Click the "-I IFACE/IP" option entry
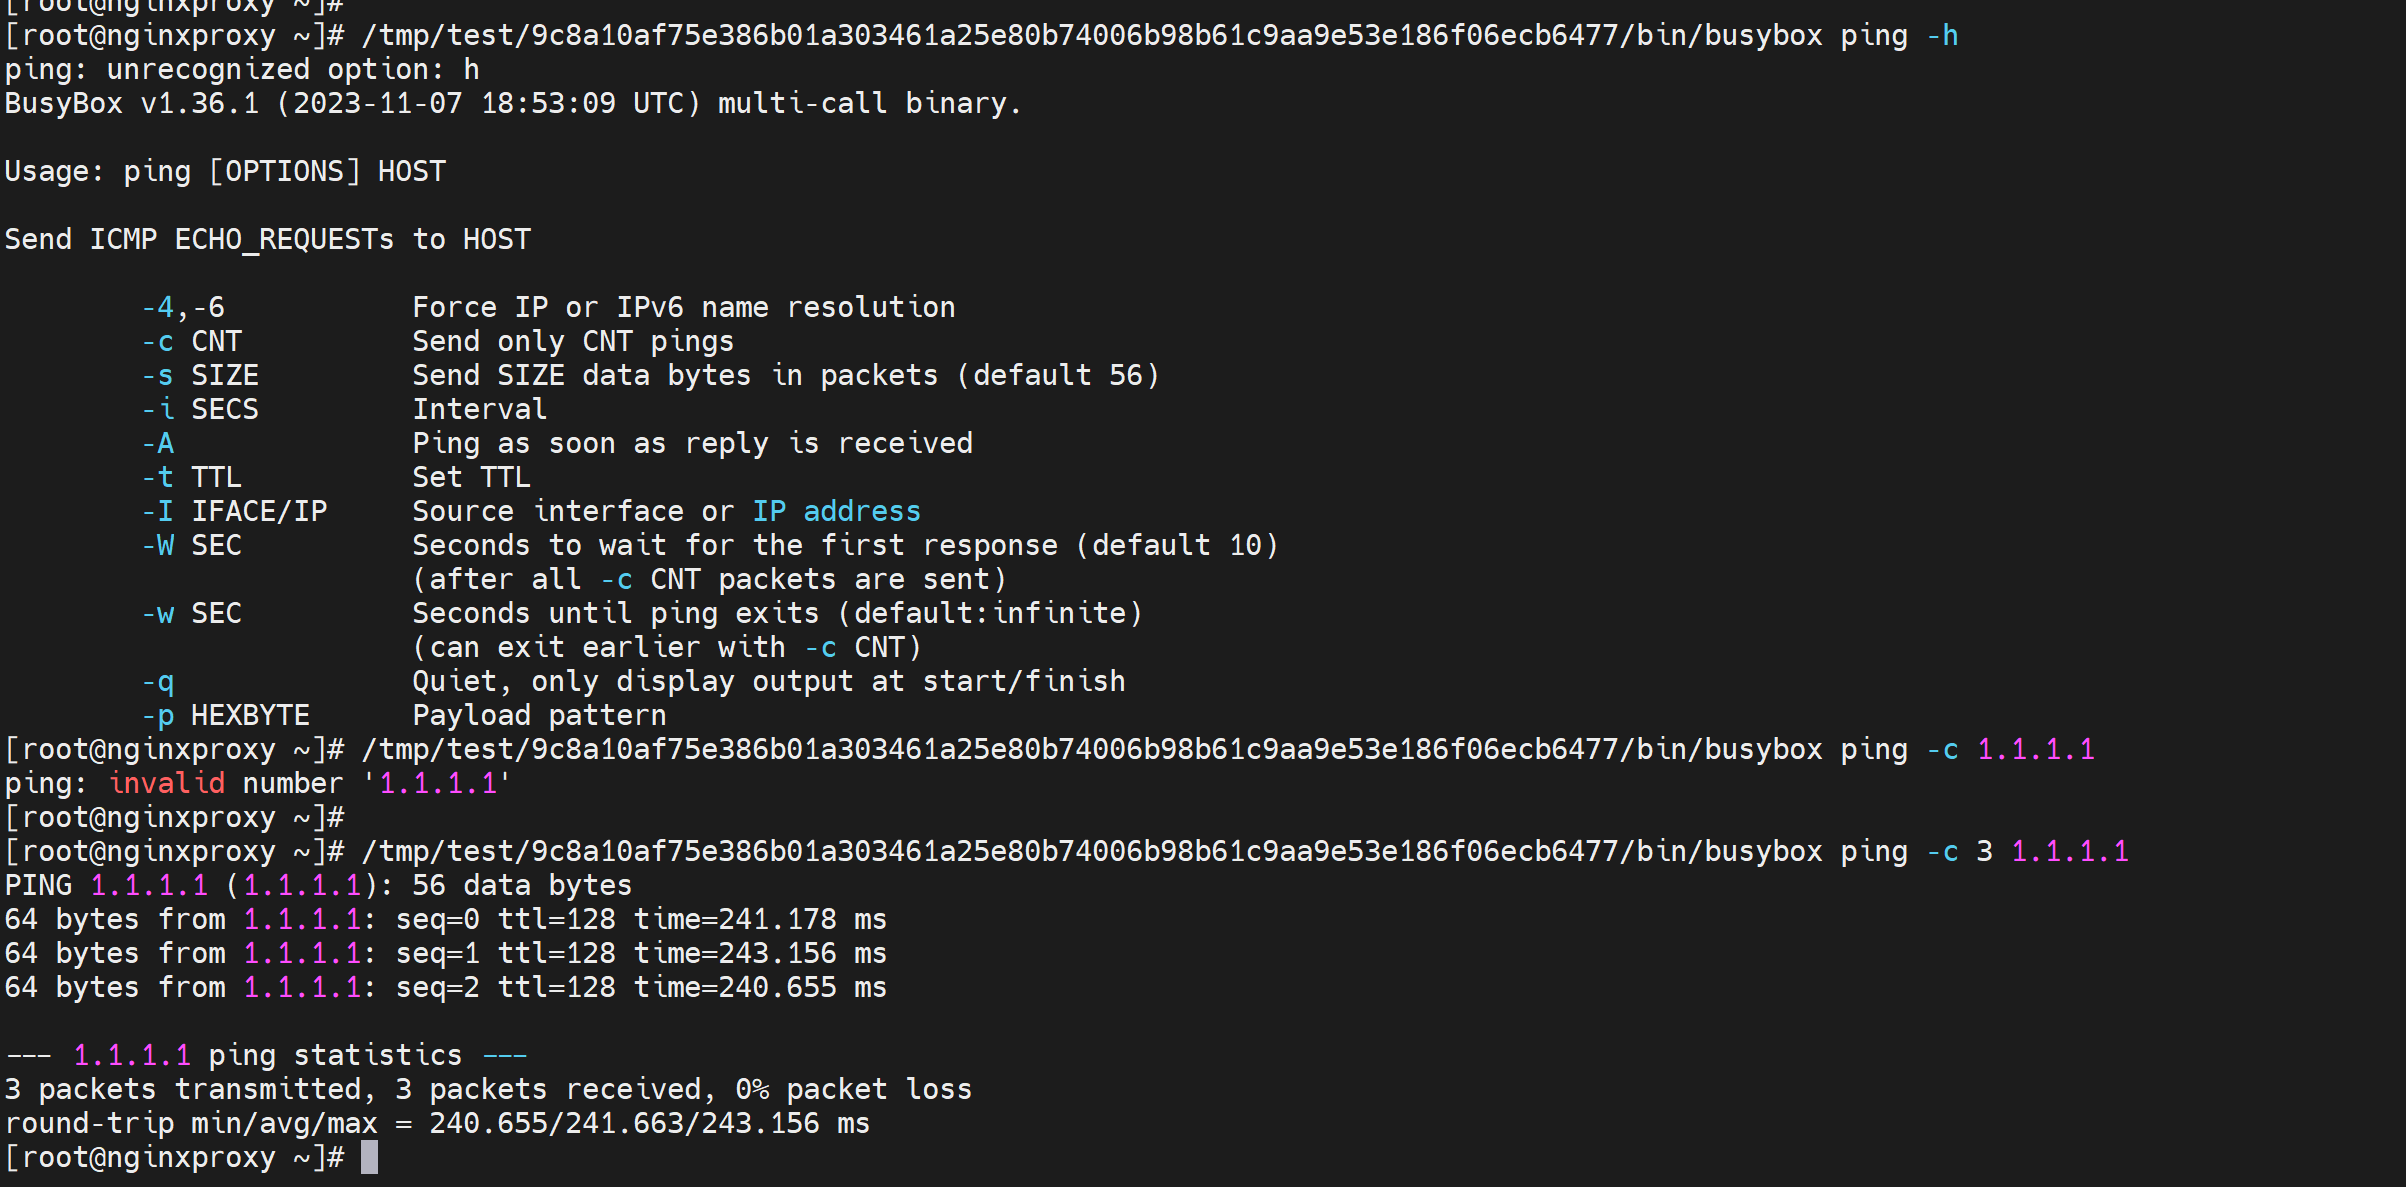Viewport: 2406px width, 1187px height. tap(234, 511)
